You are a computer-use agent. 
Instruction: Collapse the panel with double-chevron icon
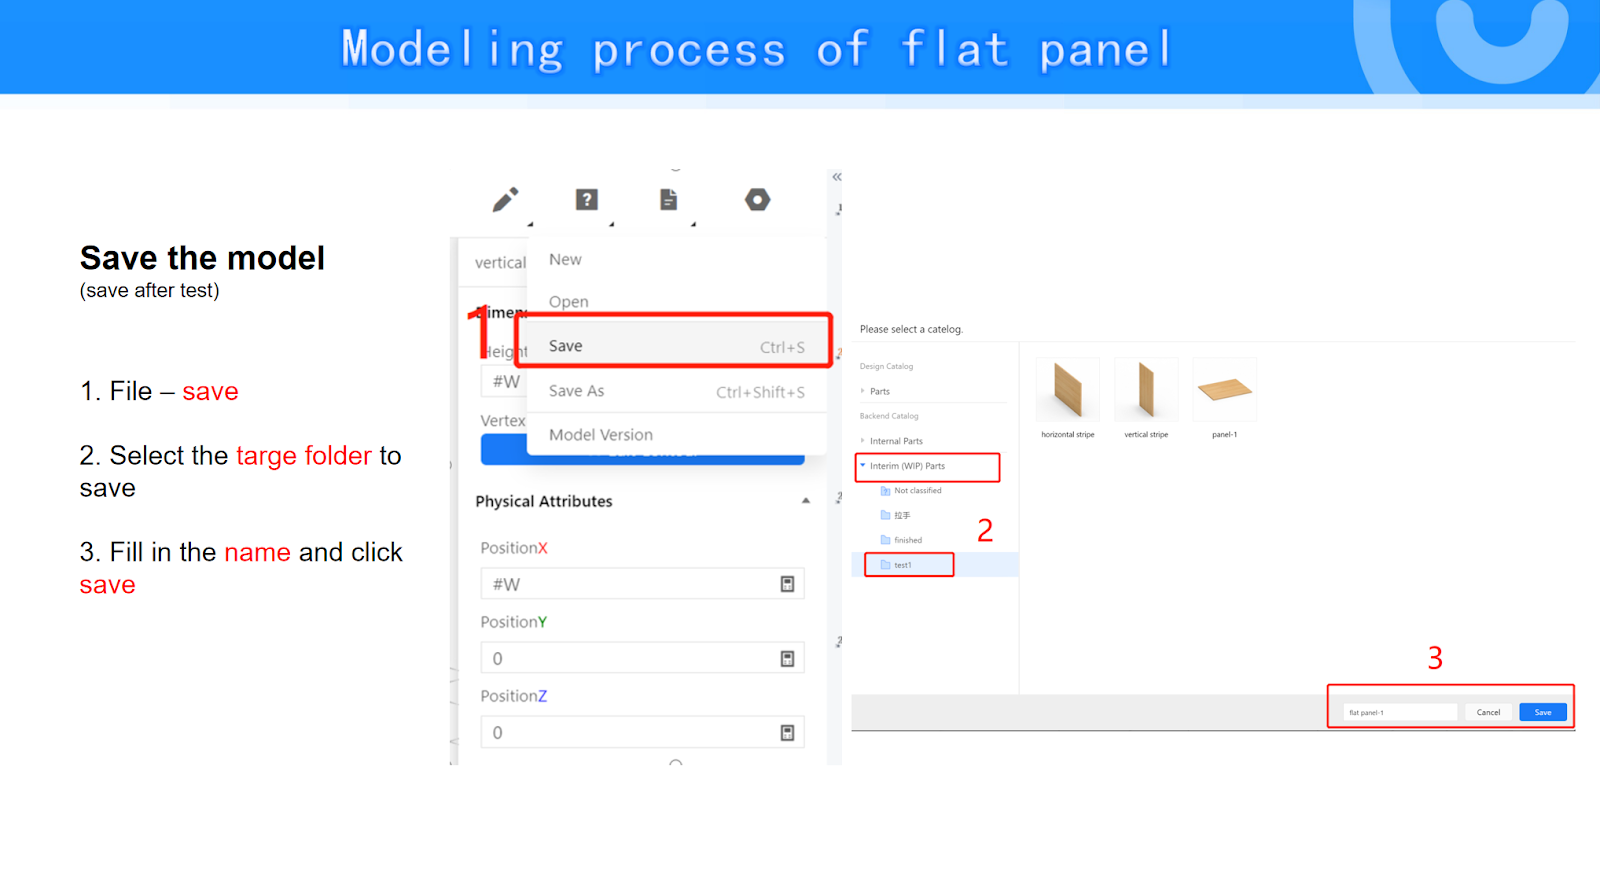pos(837,177)
